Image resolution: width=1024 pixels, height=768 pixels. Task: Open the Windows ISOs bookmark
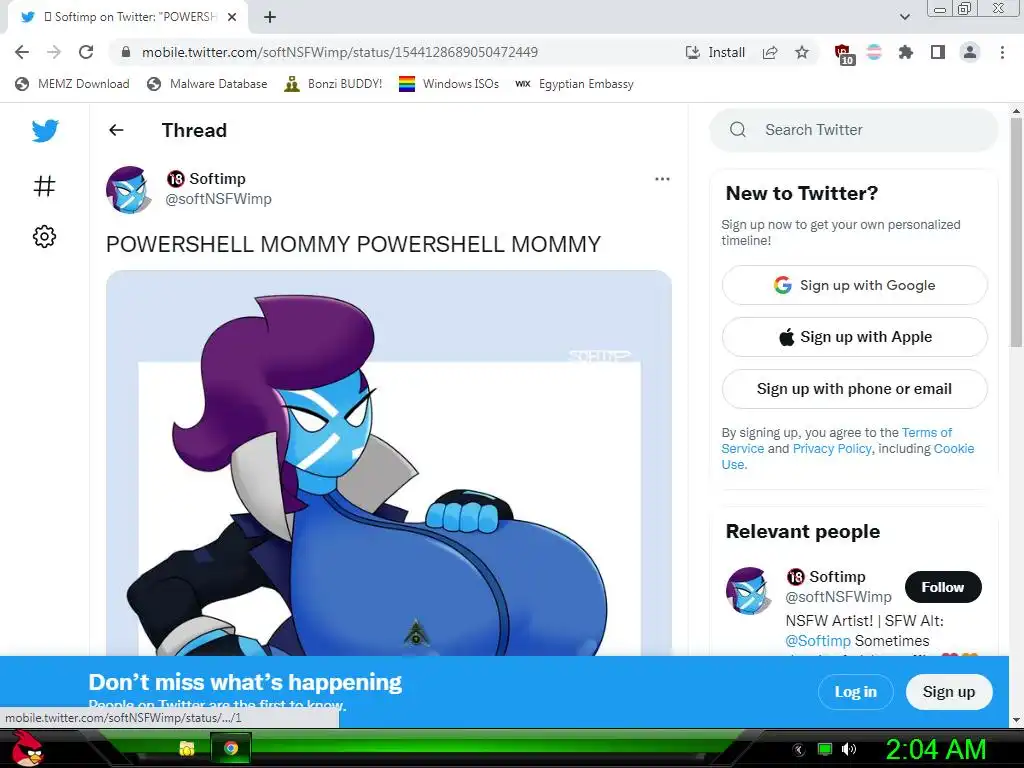[x=449, y=84]
